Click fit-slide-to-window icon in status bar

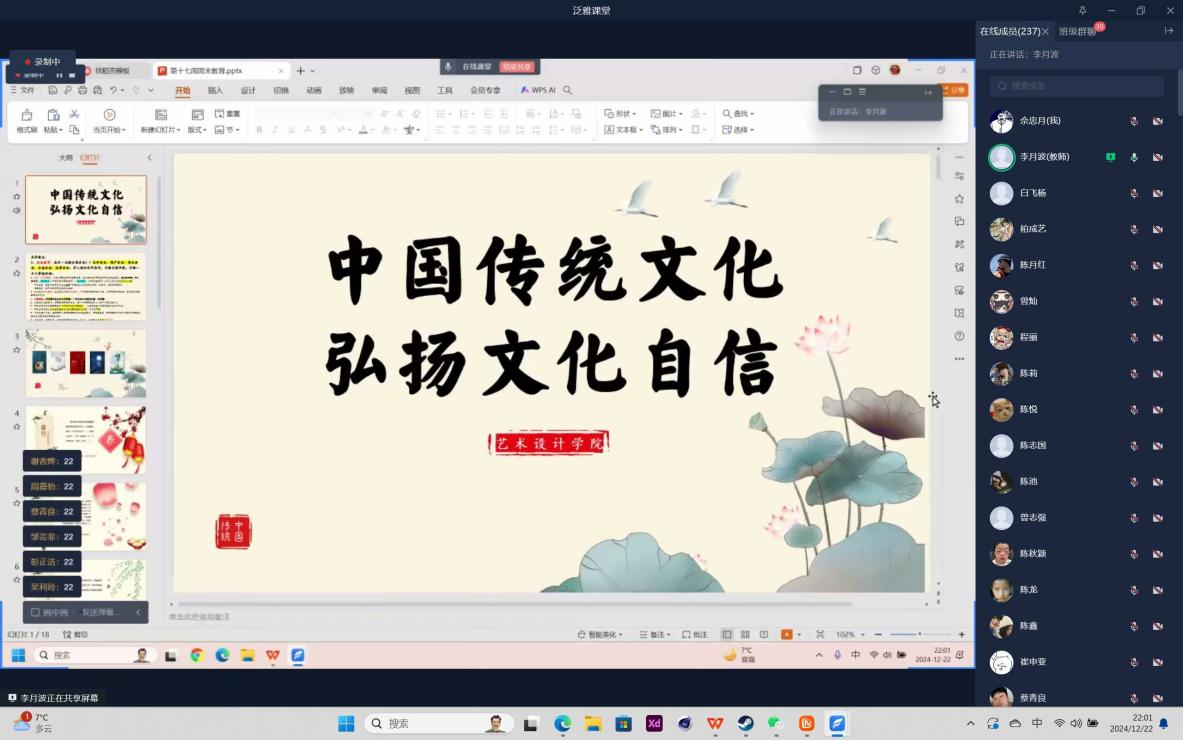coord(820,634)
